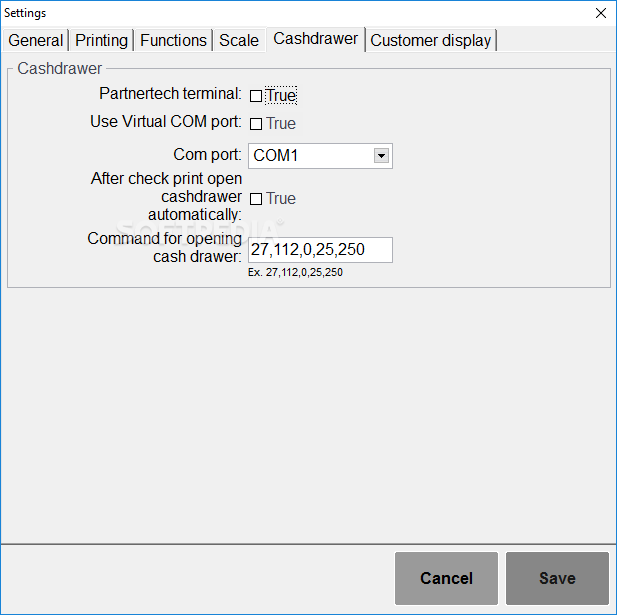Click the cash drawer command input field

point(320,250)
